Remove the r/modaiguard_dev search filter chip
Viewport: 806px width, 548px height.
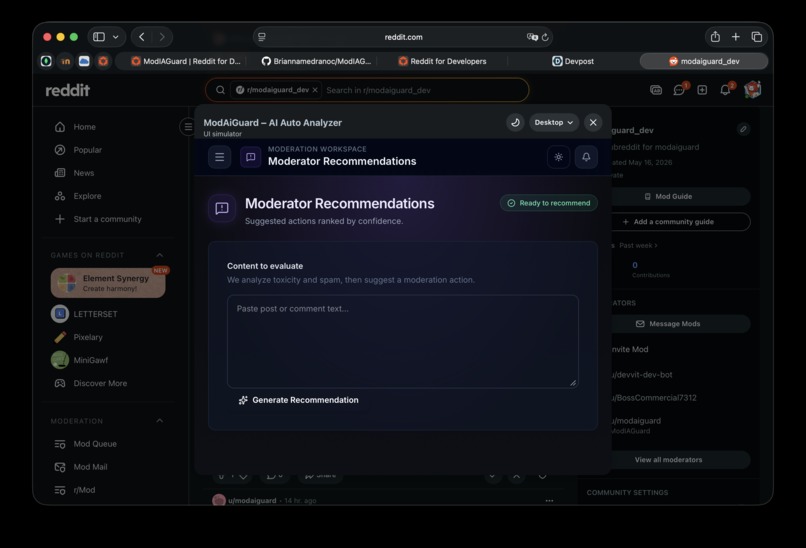click(315, 90)
